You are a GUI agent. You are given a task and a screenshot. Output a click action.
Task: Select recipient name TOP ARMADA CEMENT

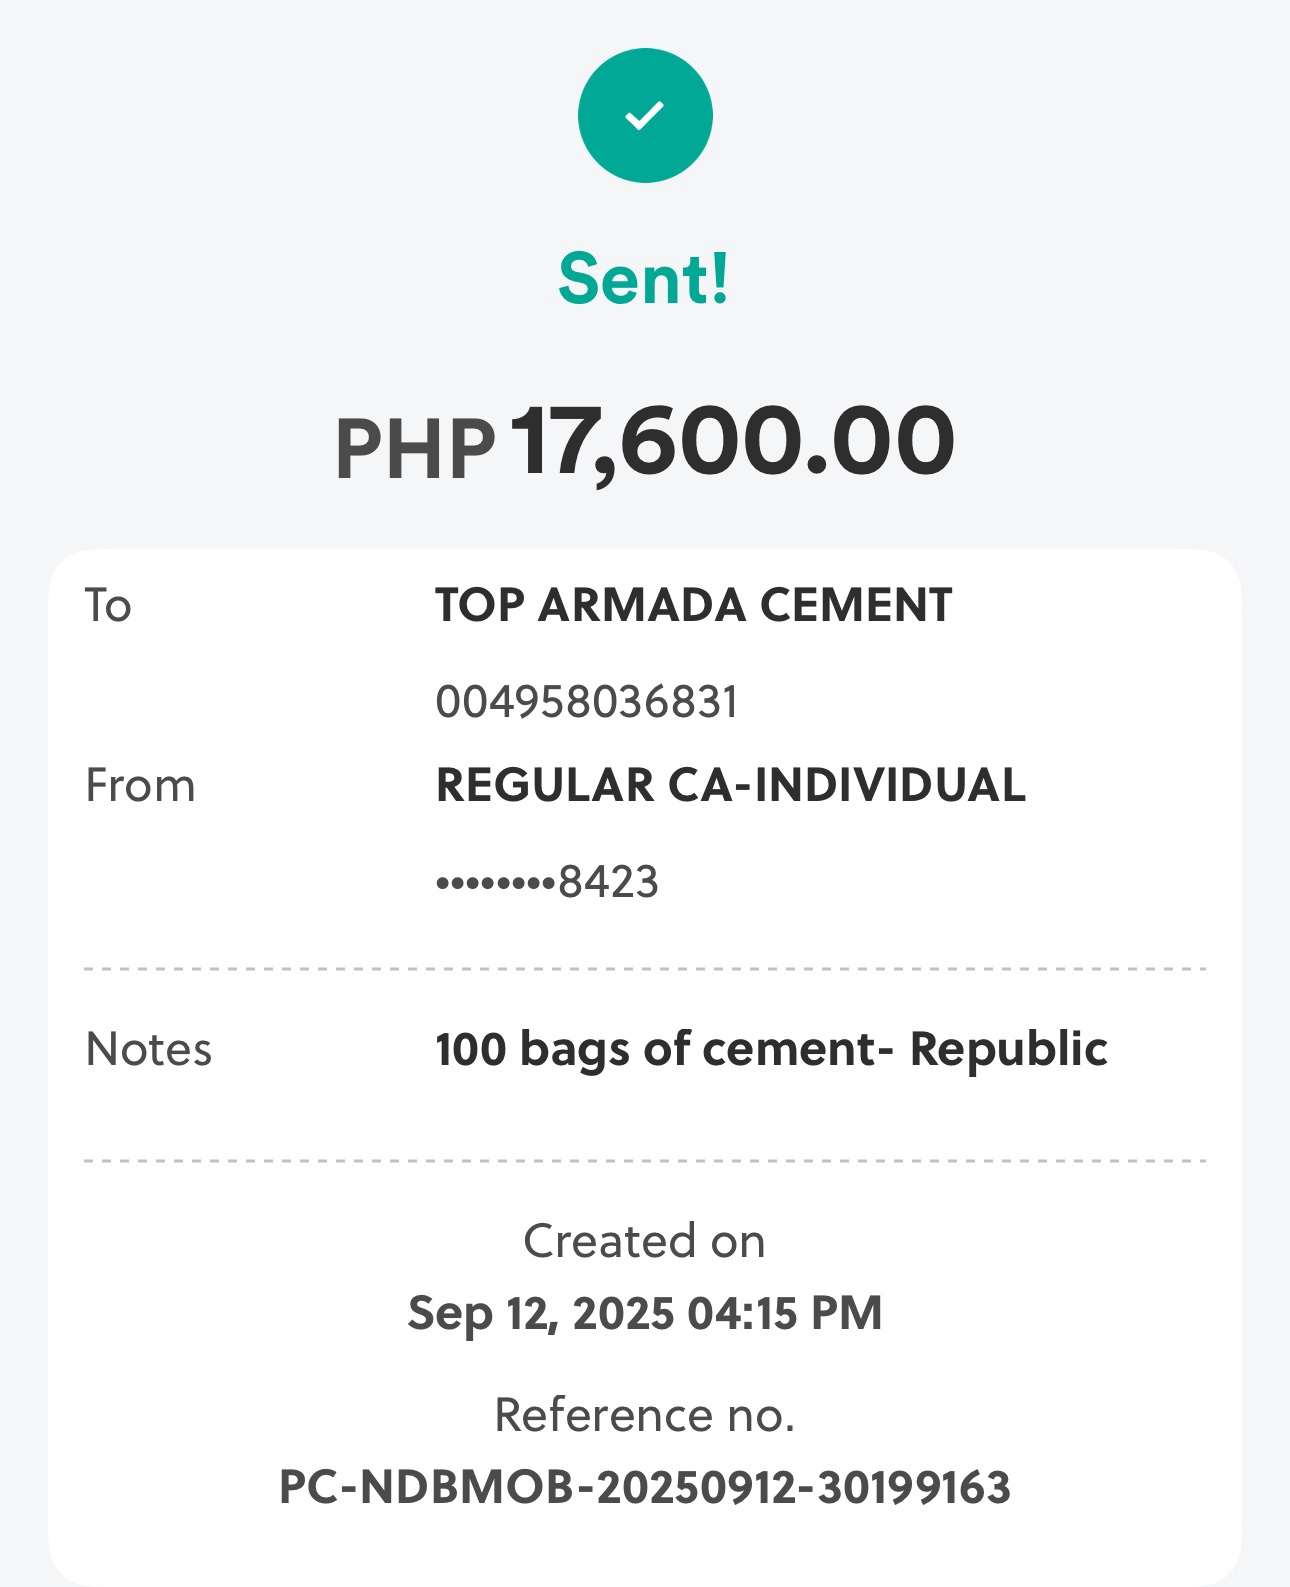[x=694, y=605]
